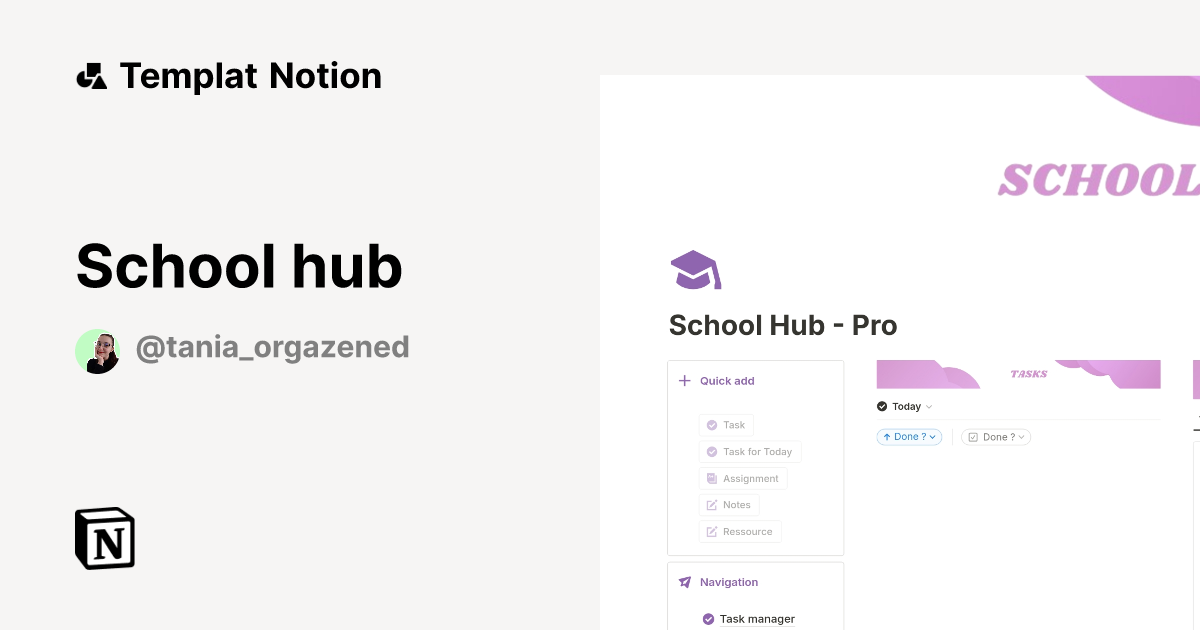The image size is (1200, 630).
Task: Open the blue Done sort dropdown
Action: coord(933,437)
